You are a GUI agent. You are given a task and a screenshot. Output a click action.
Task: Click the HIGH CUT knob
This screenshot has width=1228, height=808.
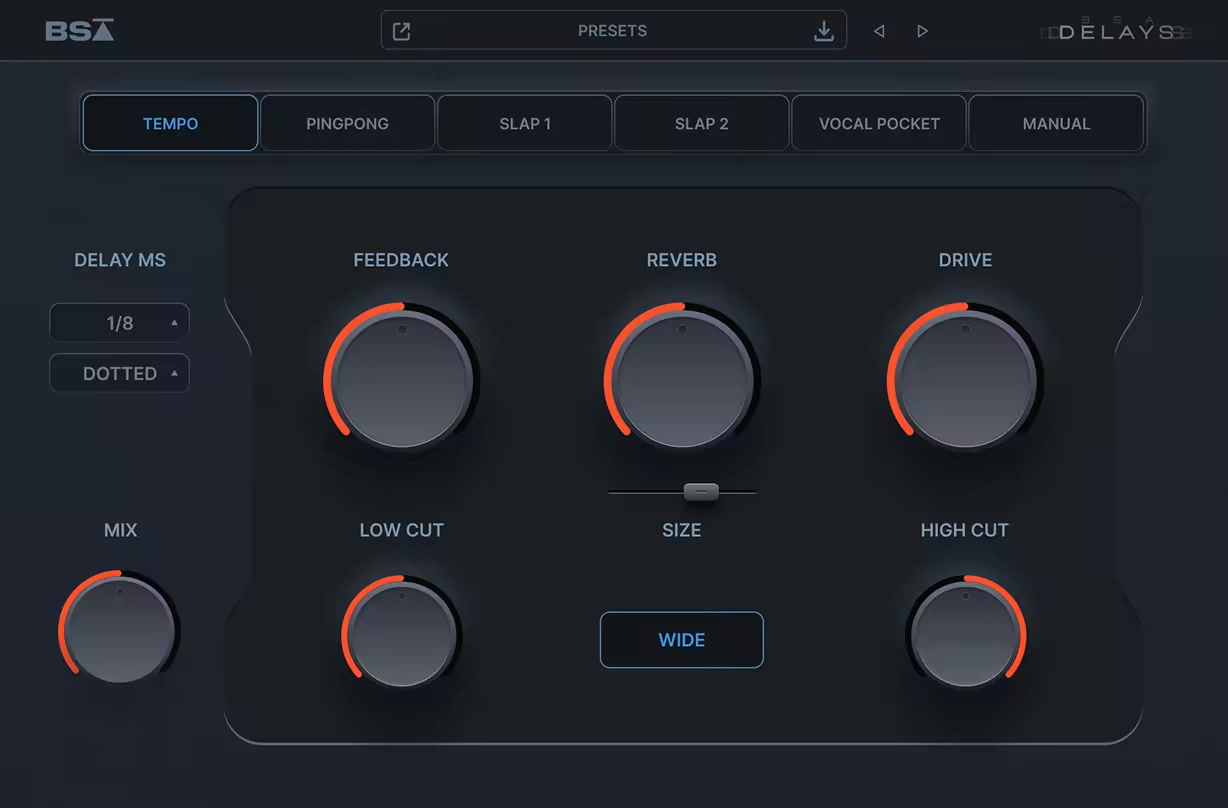[x=965, y=634]
